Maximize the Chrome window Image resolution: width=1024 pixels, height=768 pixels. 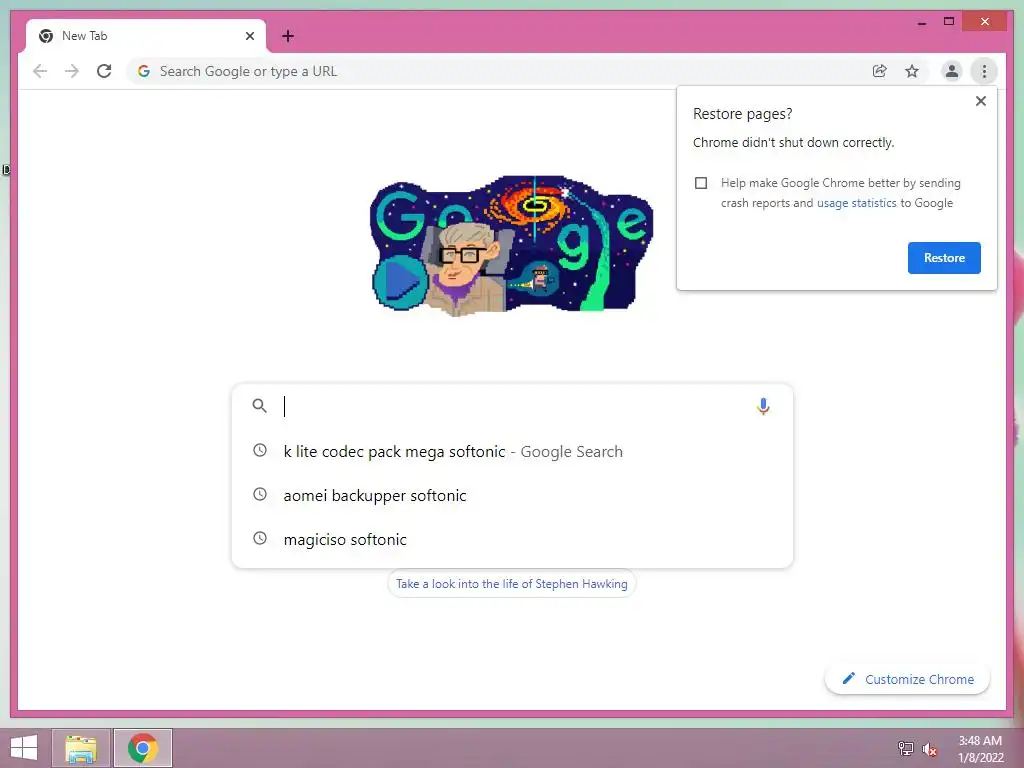click(x=949, y=22)
